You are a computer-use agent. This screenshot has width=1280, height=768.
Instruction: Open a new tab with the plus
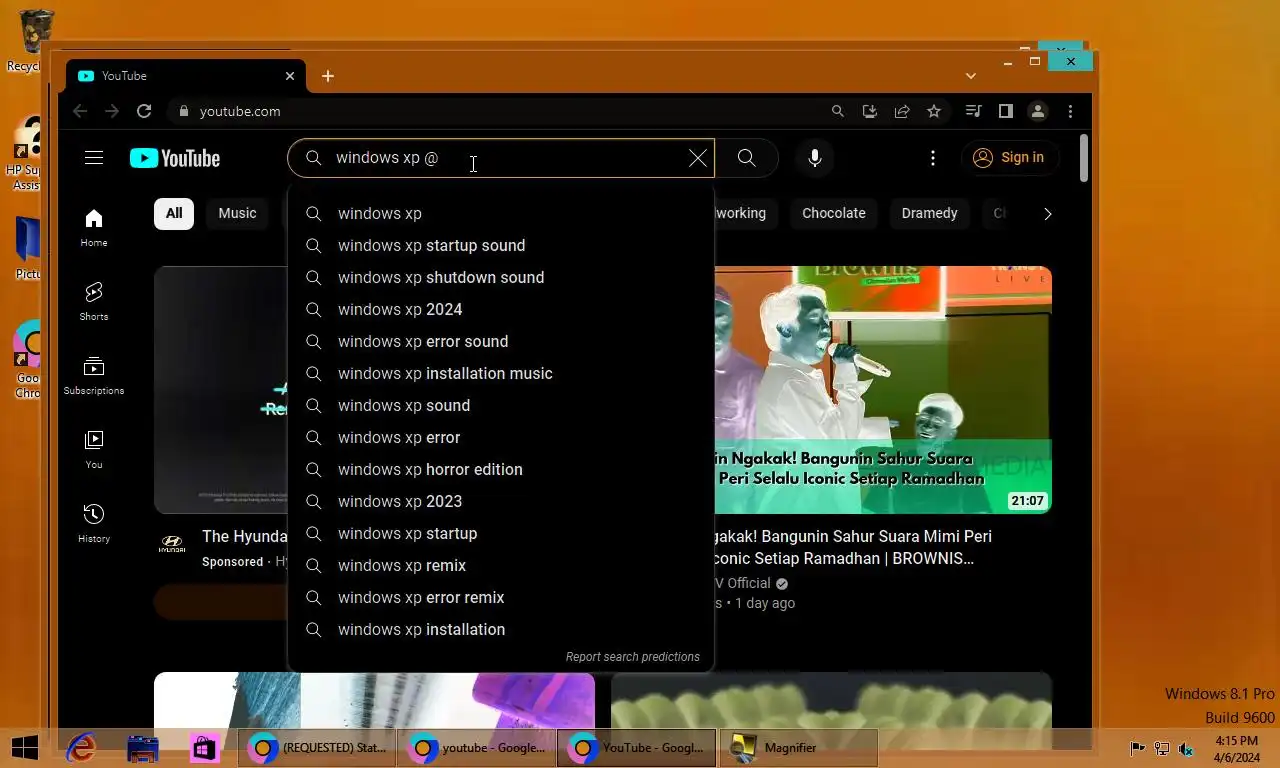click(x=327, y=76)
